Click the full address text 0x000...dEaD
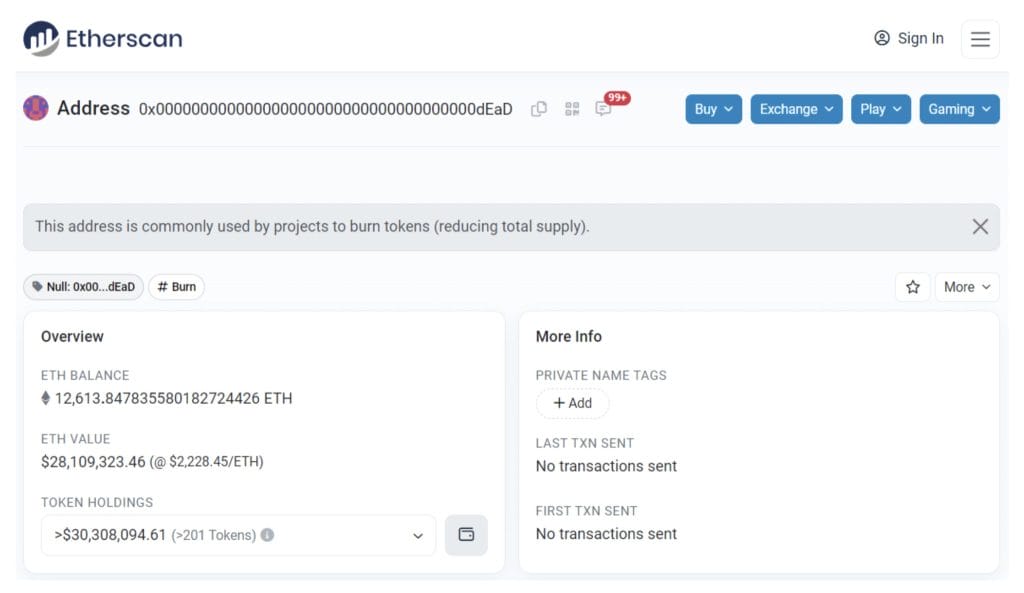Viewport: 1024px width, 593px height. (x=325, y=109)
